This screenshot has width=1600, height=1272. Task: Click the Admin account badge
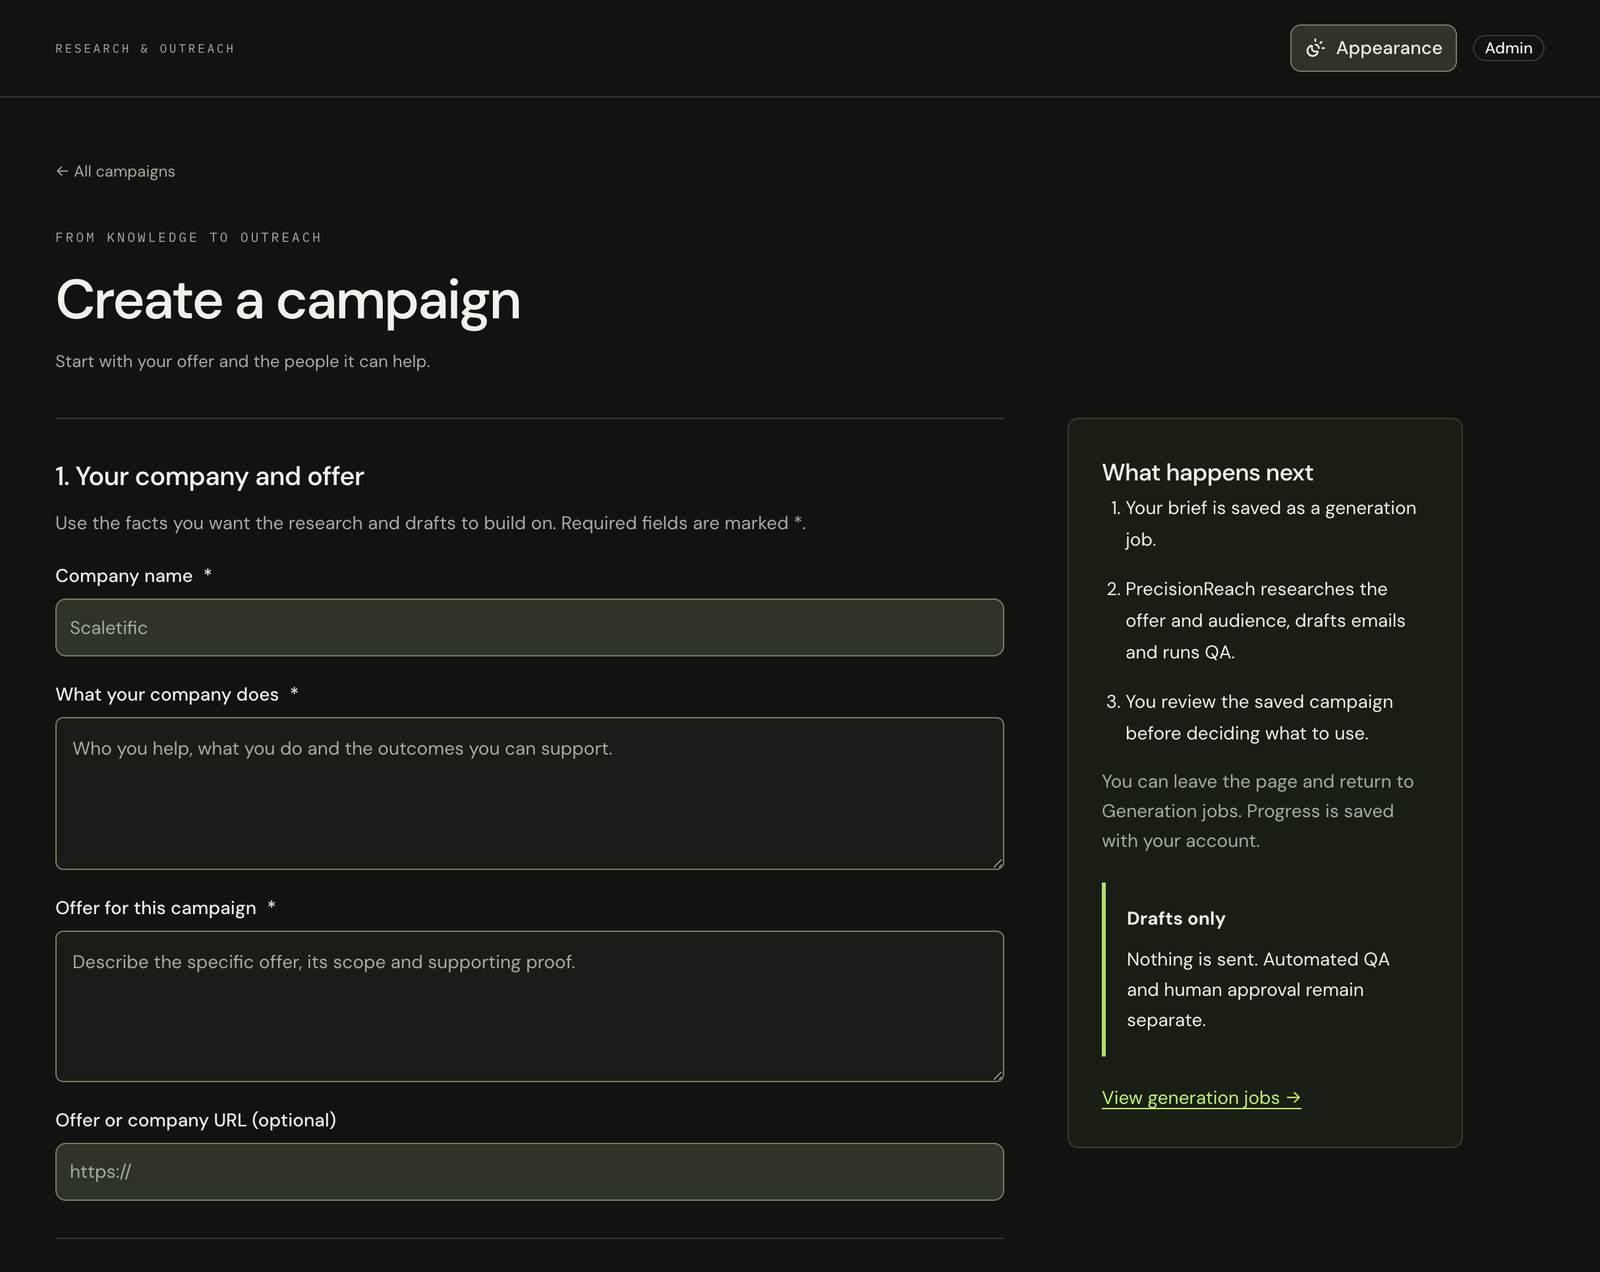coord(1508,48)
